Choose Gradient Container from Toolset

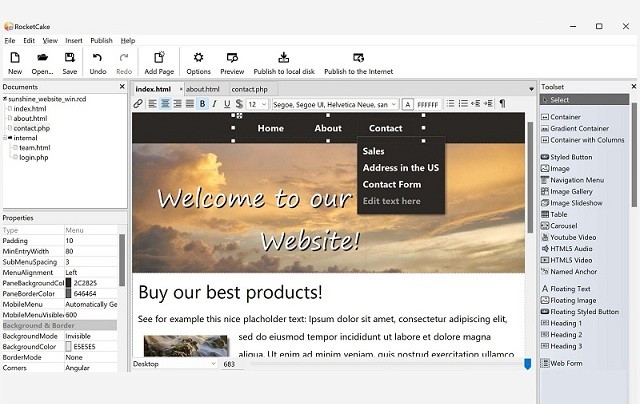(x=579, y=128)
